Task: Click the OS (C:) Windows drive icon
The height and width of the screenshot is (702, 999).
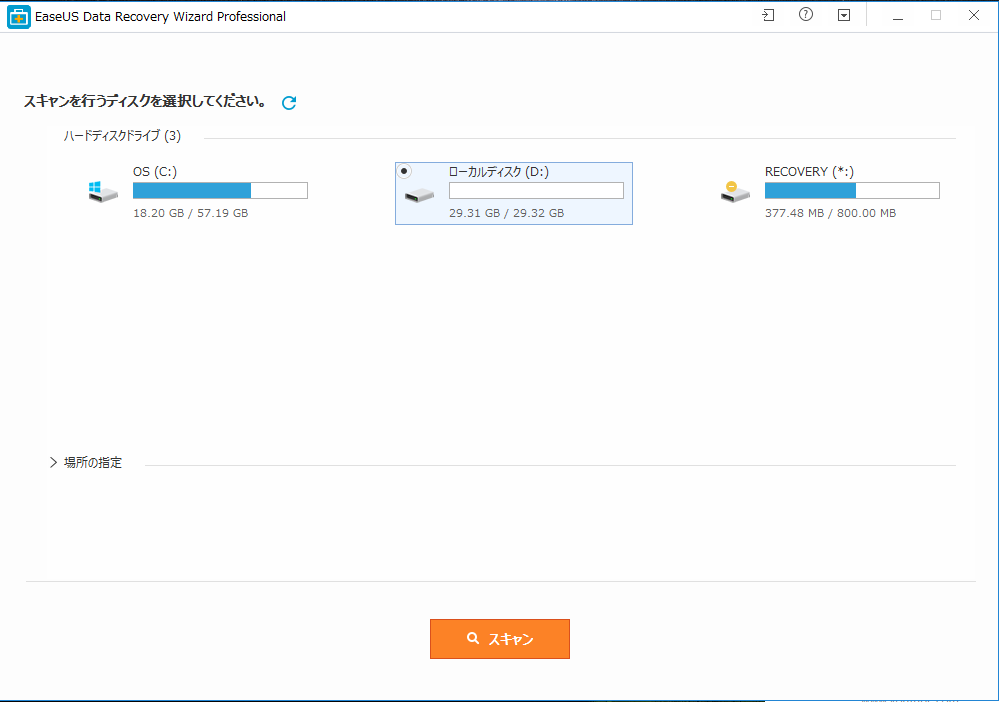Action: click(103, 192)
